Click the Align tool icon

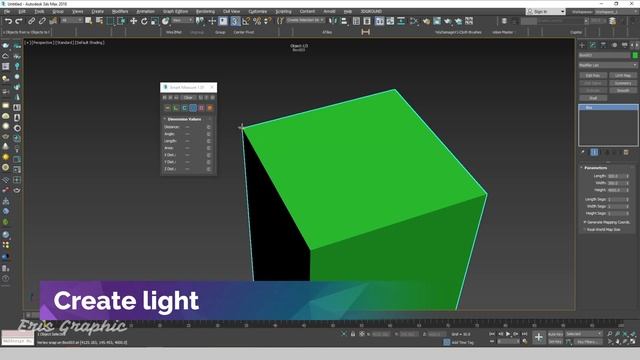coord(344,21)
